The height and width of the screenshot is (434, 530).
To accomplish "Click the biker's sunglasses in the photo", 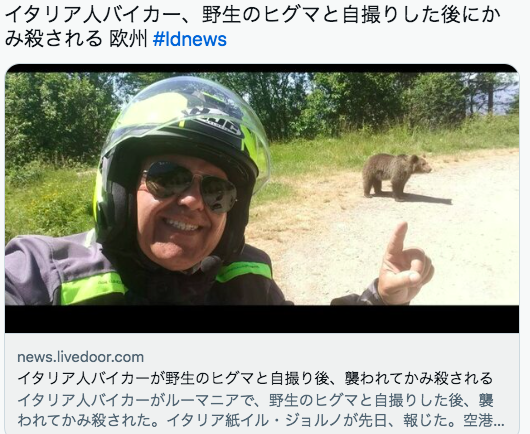I will pyautogui.click(x=190, y=186).
